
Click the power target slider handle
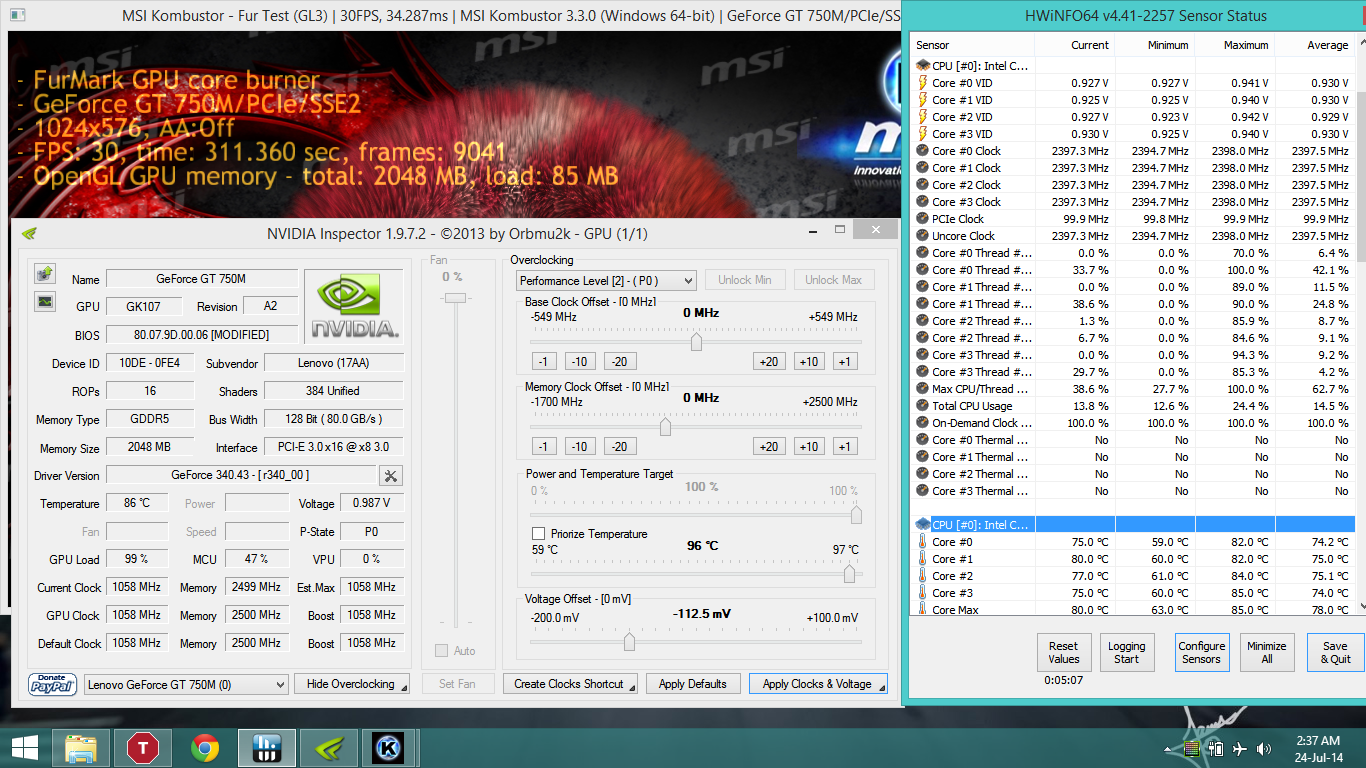coord(856,514)
